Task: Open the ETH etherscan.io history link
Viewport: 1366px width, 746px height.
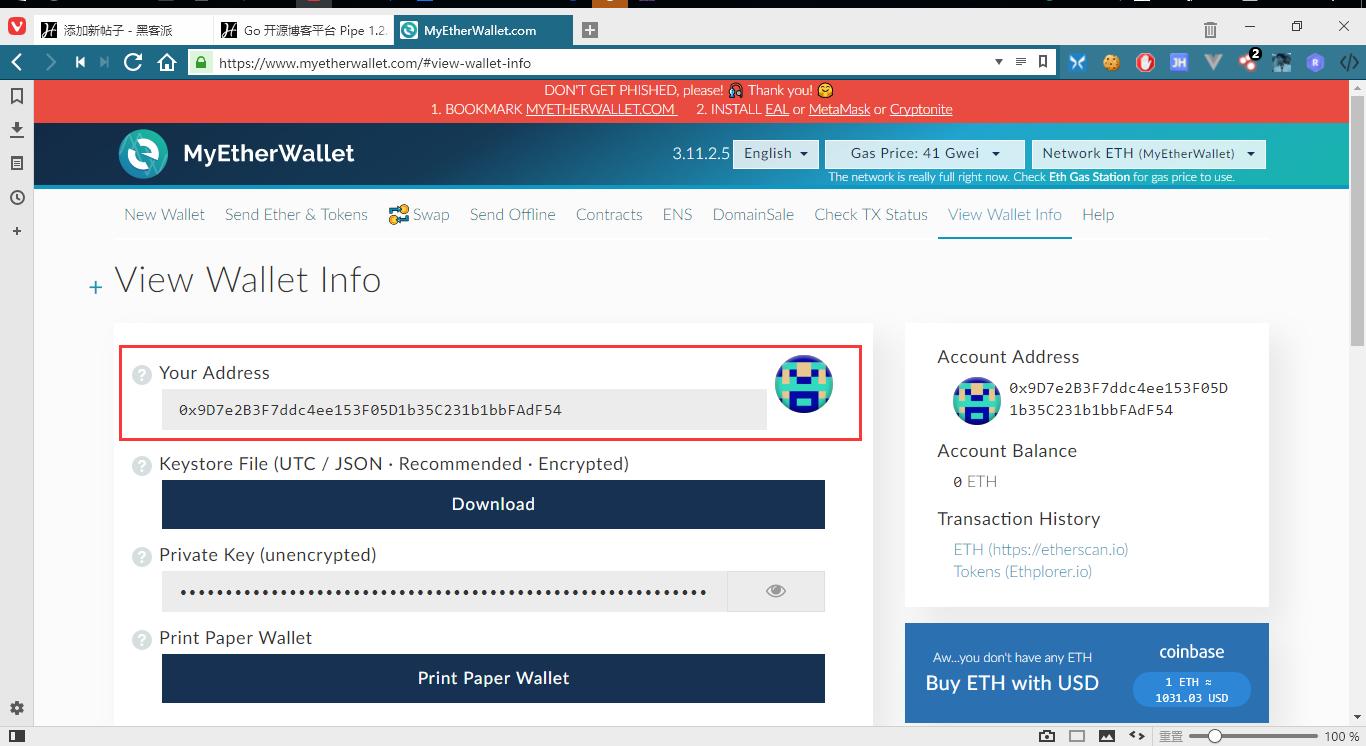Action: click(x=1041, y=549)
